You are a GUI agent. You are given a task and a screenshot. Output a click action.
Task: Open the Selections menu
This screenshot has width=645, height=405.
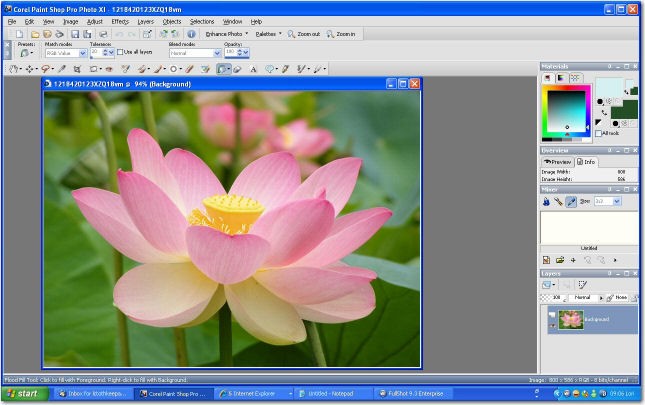(x=202, y=21)
